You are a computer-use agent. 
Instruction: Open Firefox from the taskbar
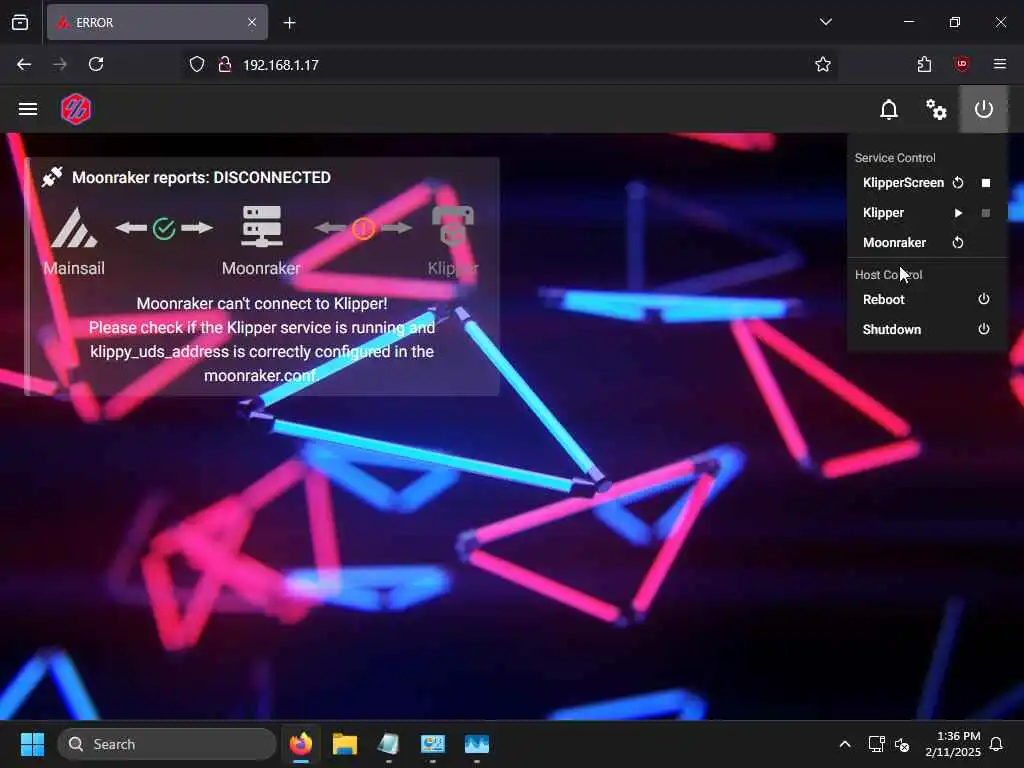coord(301,744)
